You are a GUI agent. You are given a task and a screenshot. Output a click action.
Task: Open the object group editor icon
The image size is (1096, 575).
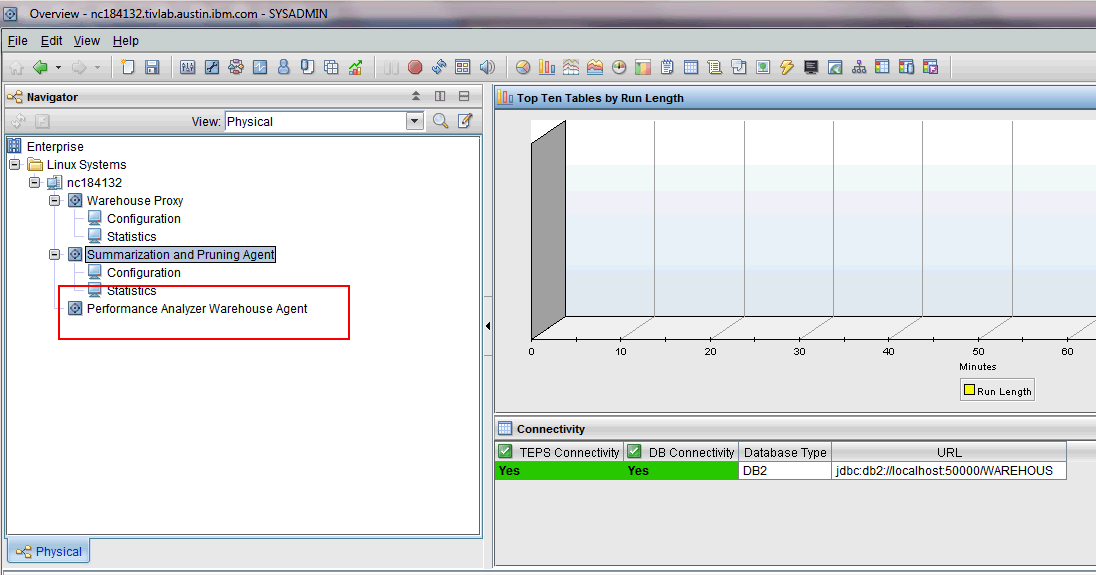[x=331, y=67]
